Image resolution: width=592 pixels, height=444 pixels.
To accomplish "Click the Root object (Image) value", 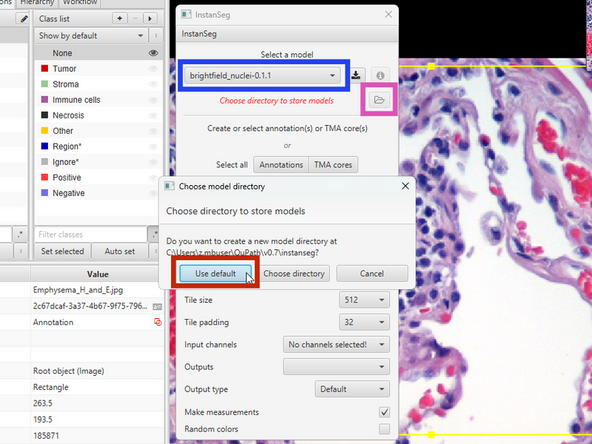I will coord(97,371).
